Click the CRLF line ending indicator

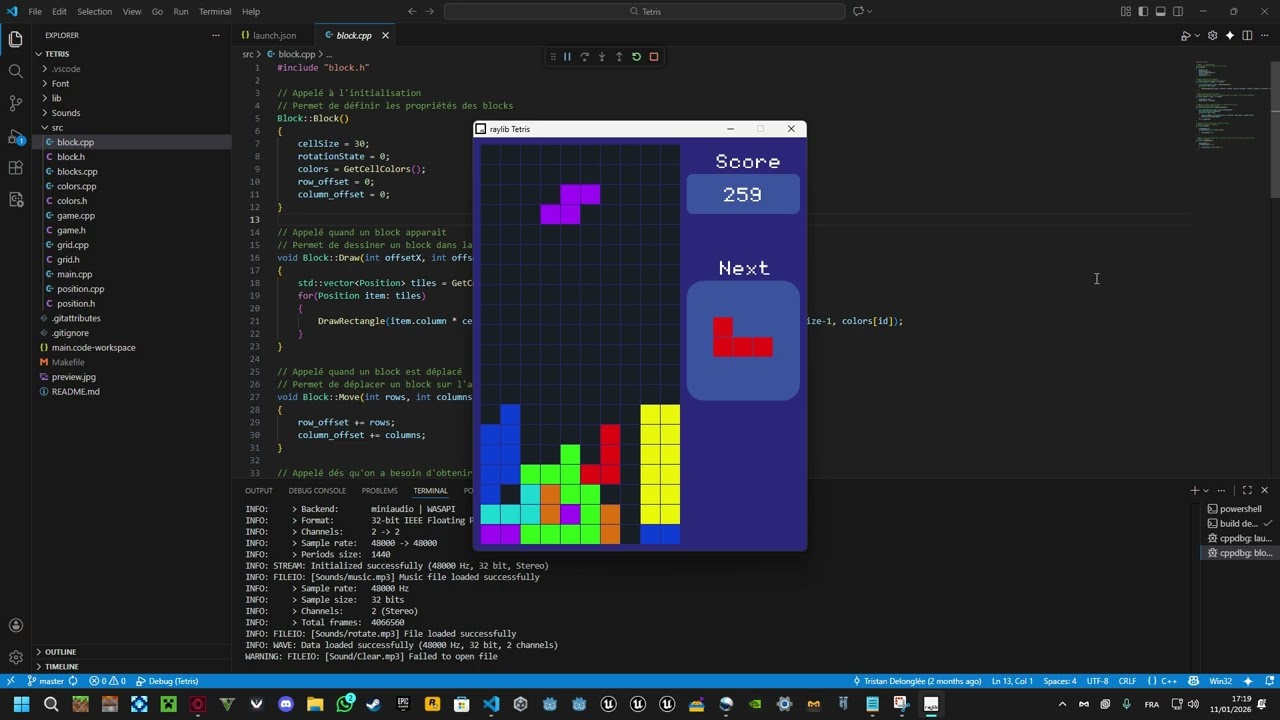point(1127,681)
